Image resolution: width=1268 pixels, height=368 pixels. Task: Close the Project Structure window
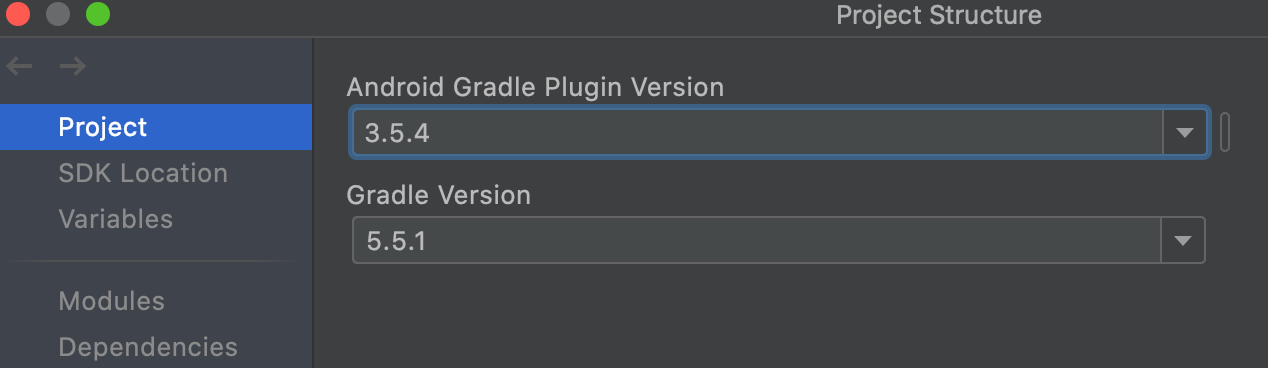(x=17, y=15)
